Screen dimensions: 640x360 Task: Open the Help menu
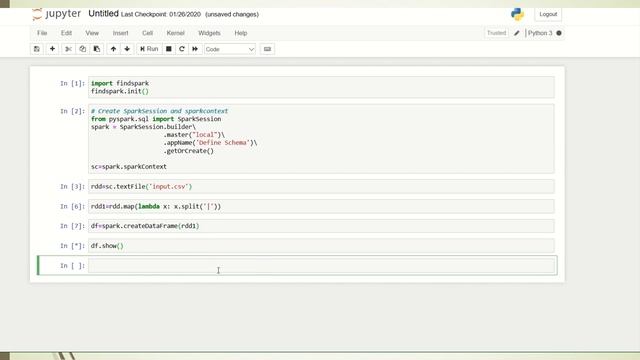click(x=241, y=33)
